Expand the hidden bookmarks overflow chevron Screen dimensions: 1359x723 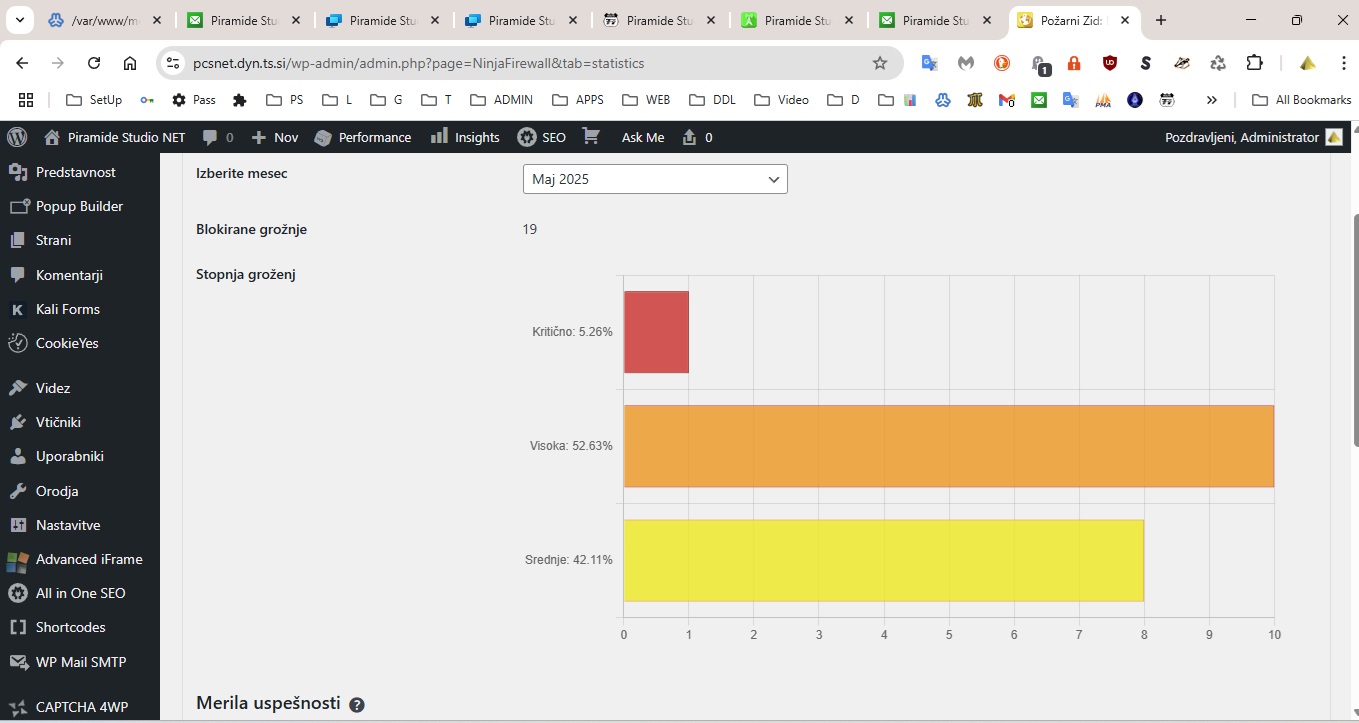click(1212, 100)
